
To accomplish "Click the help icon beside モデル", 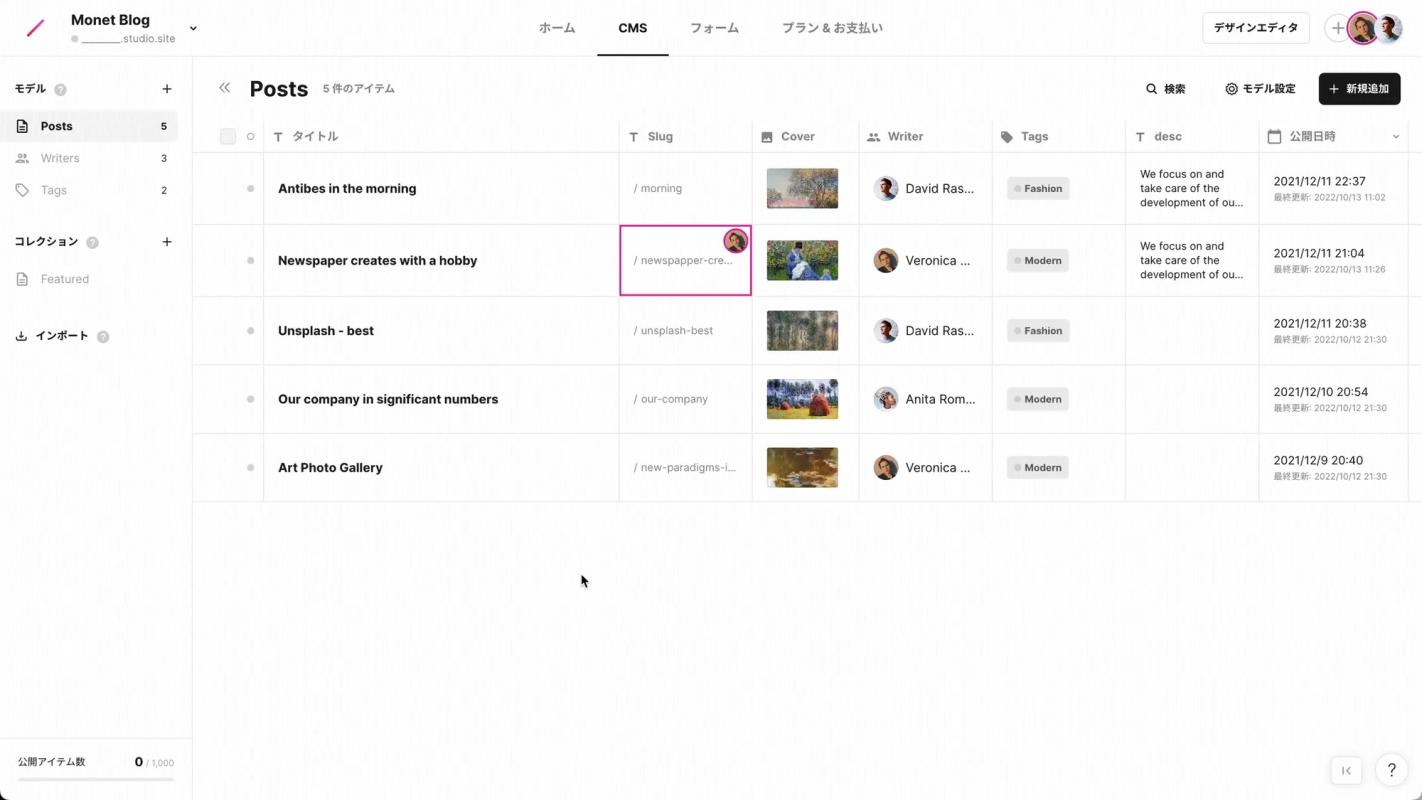I will (60, 90).
